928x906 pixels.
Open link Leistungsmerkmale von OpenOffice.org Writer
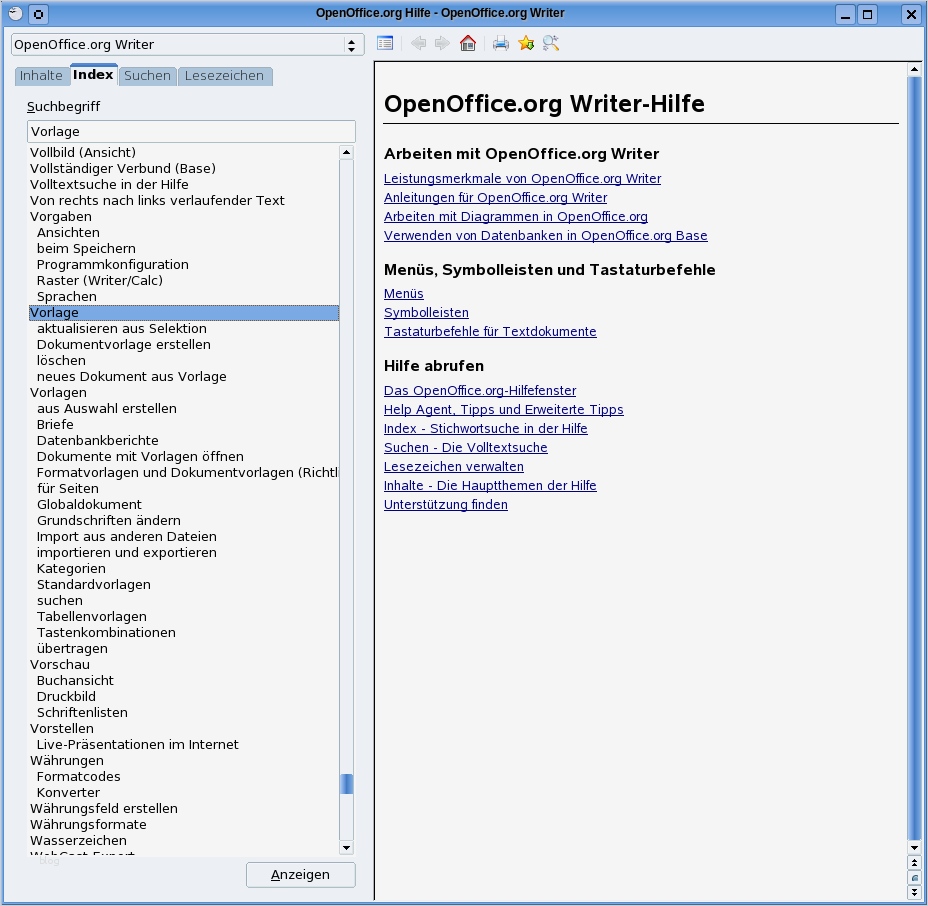522,179
